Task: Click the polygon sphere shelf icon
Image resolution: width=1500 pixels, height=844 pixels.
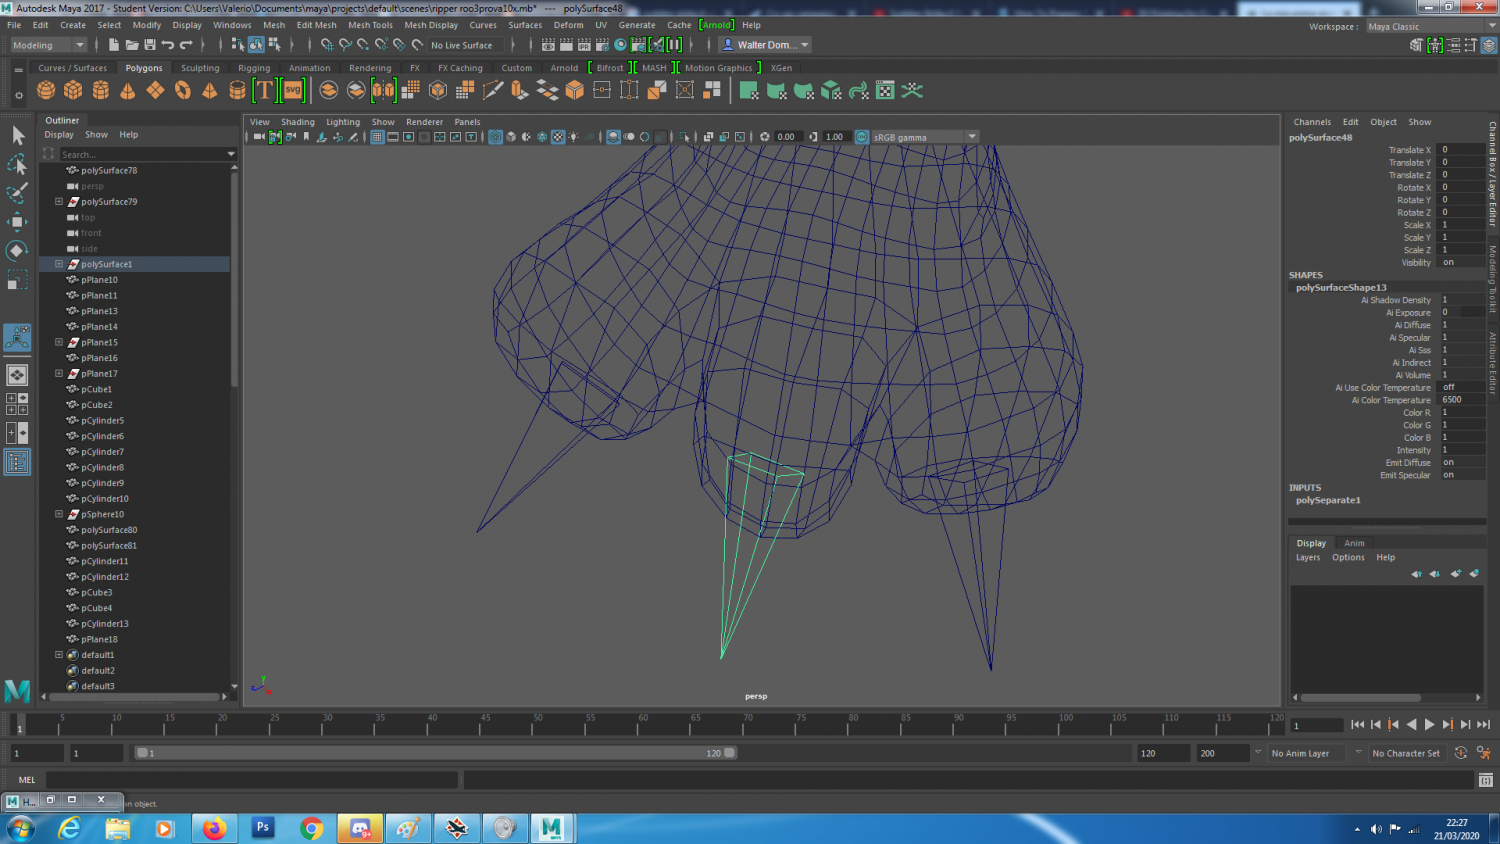Action: pyautogui.click(x=46, y=91)
